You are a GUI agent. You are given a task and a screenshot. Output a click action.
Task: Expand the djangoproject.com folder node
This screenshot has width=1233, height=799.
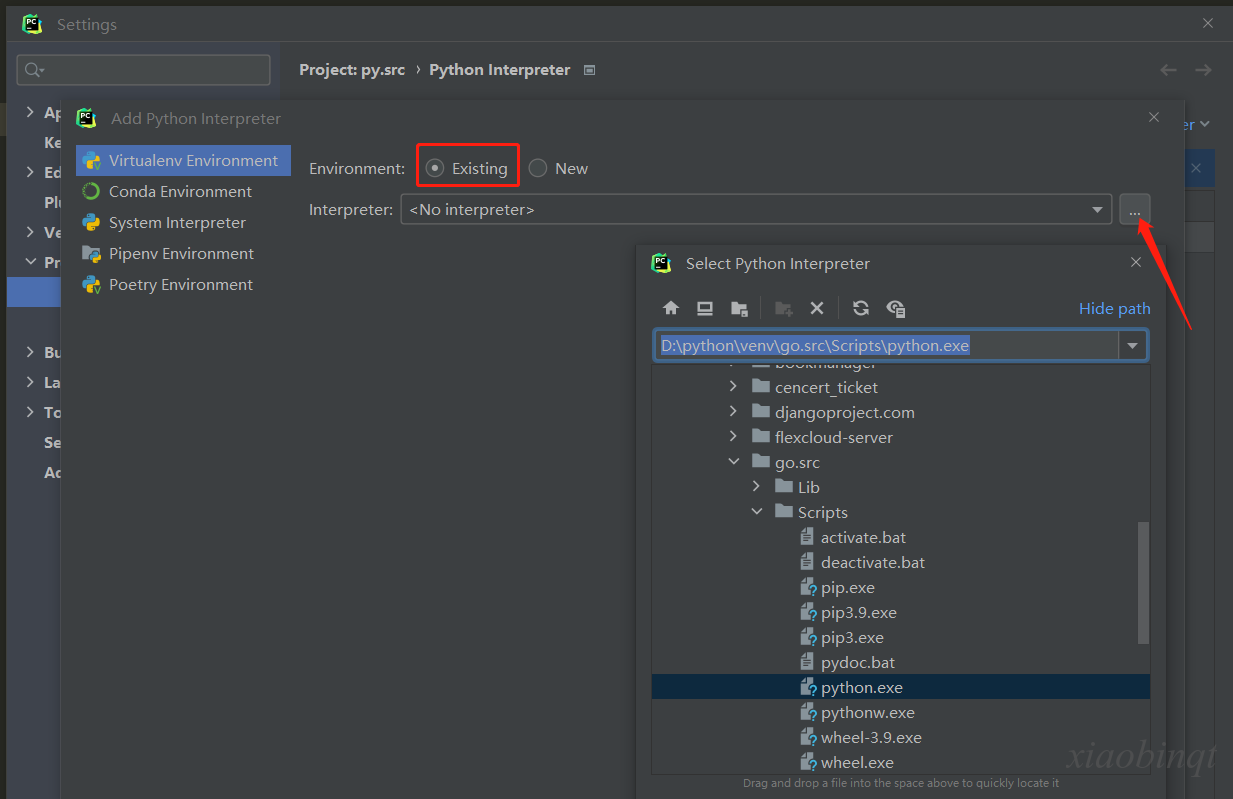click(733, 412)
